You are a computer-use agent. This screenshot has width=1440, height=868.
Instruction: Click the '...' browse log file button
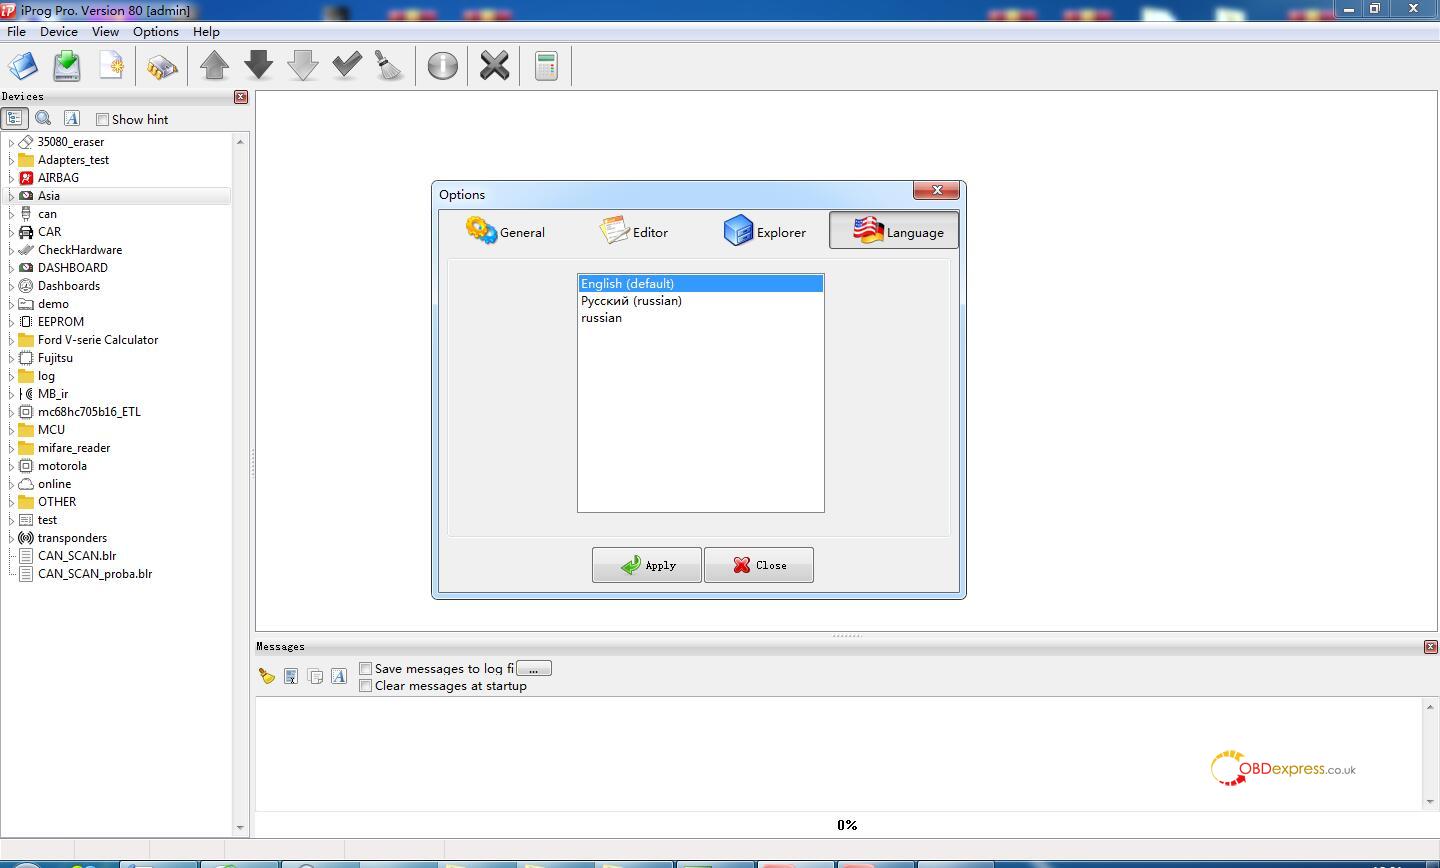click(534, 668)
